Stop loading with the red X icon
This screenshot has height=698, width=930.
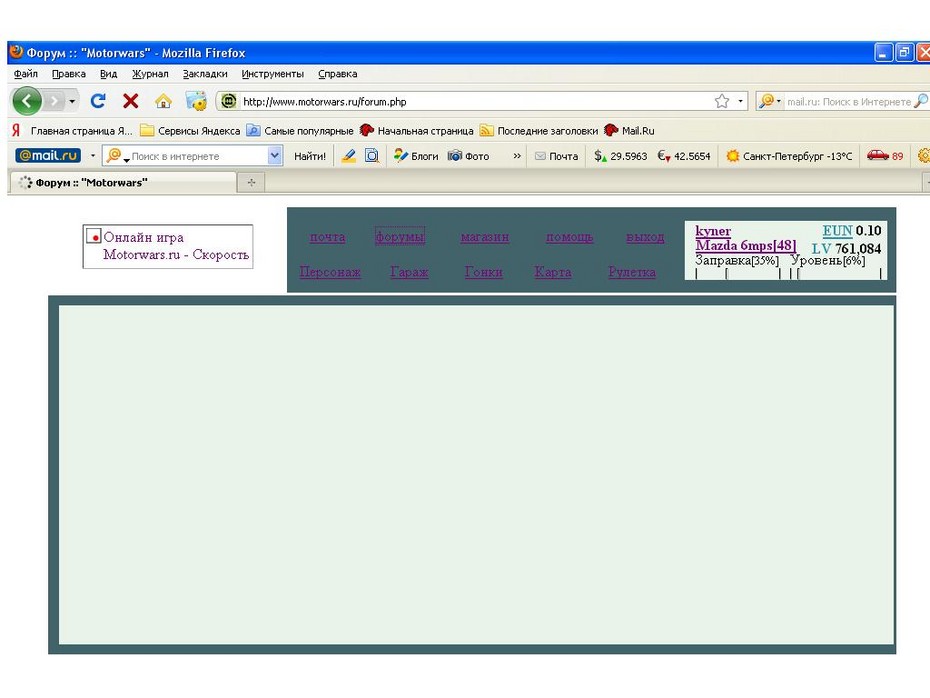[130, 101]
